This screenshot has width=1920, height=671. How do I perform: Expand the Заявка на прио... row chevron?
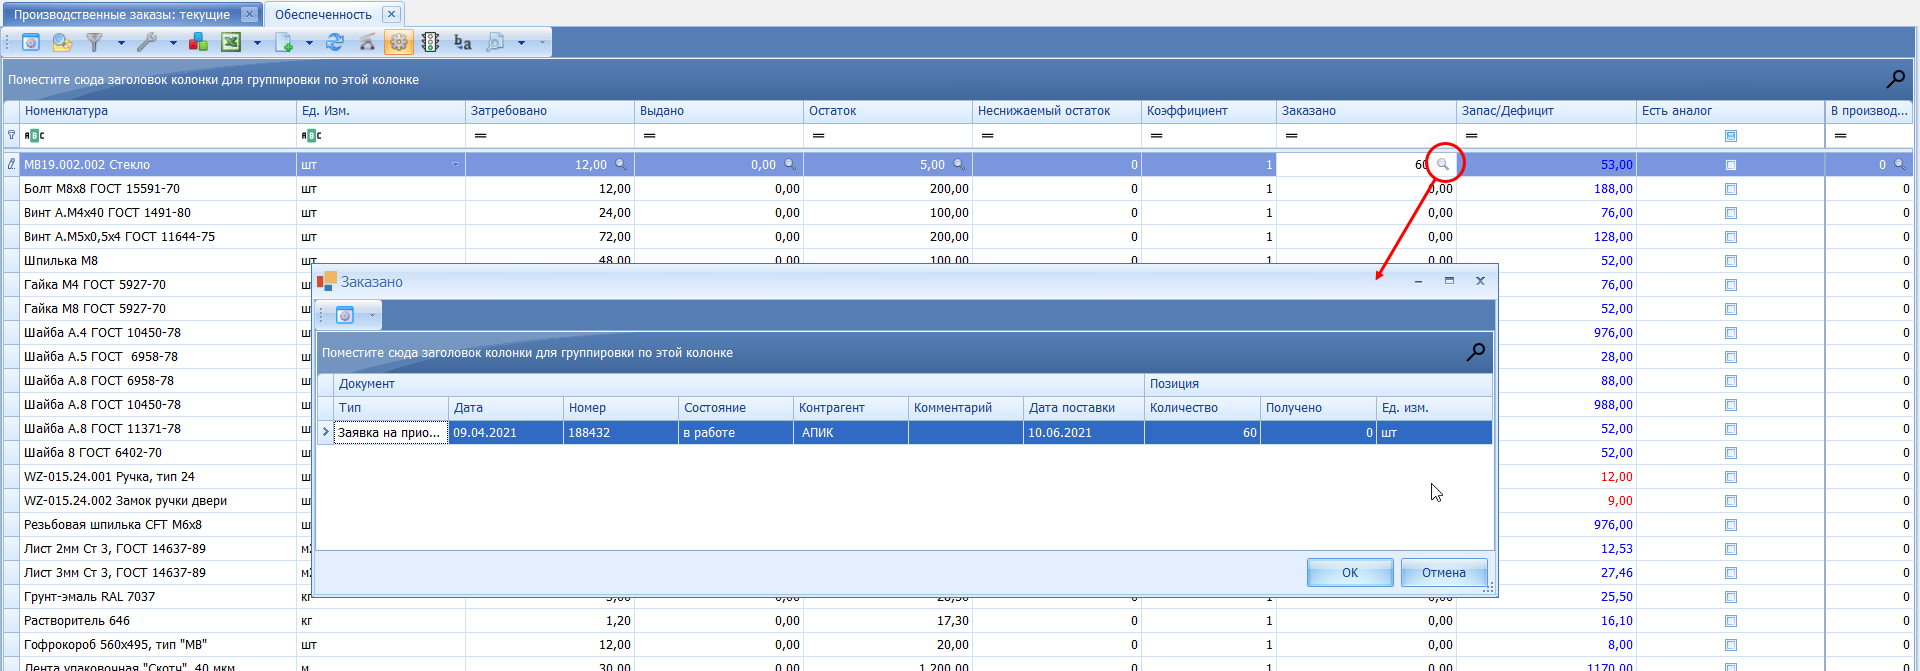[325, 432]
